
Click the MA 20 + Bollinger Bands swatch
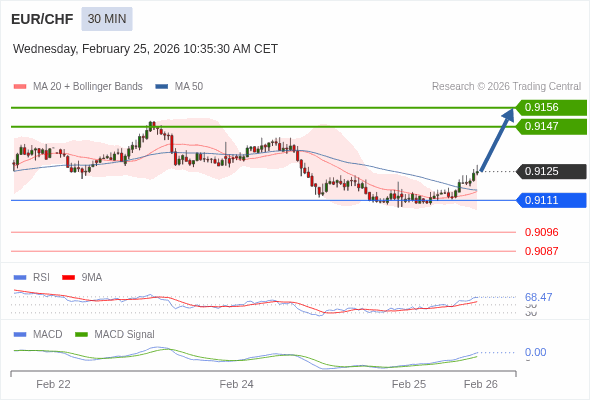click(20, 87)
